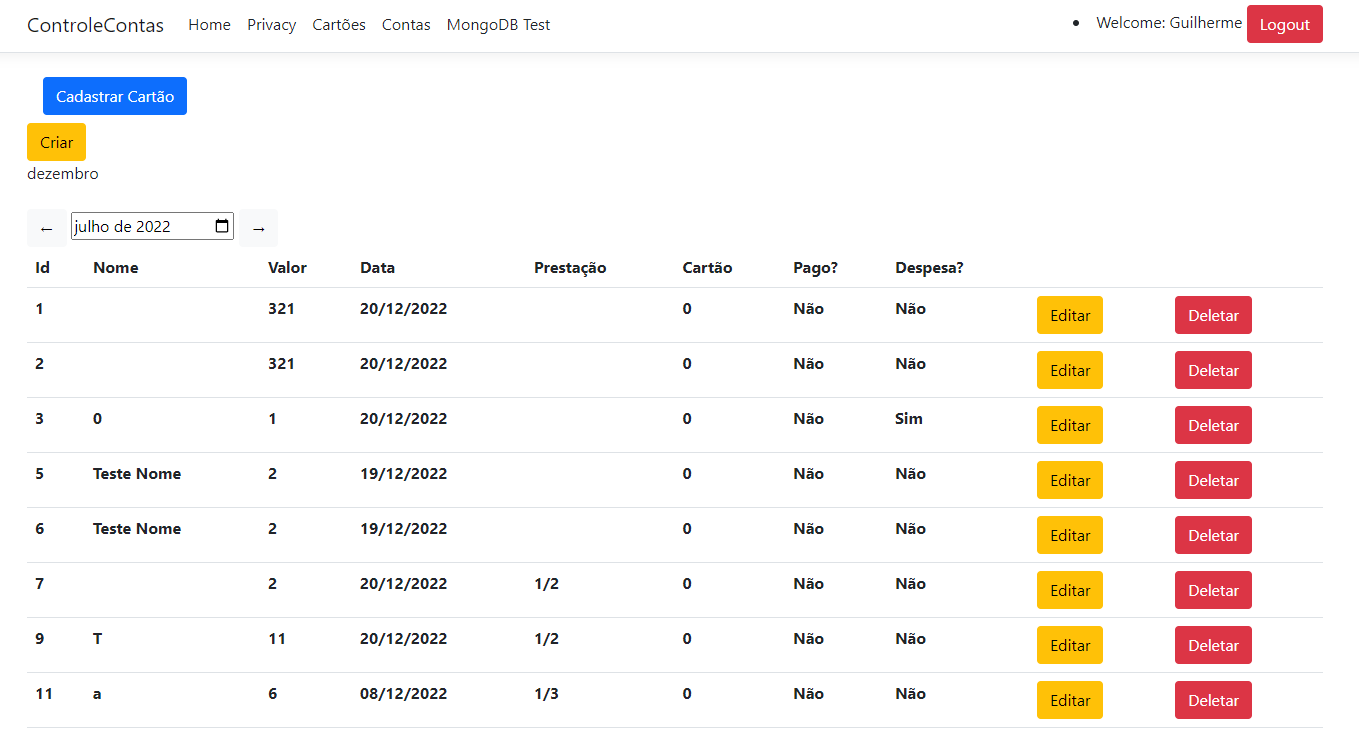Click the valor 321 in row 1
The height and width of the screenshot is (747, 1359).
click(281, 309)
